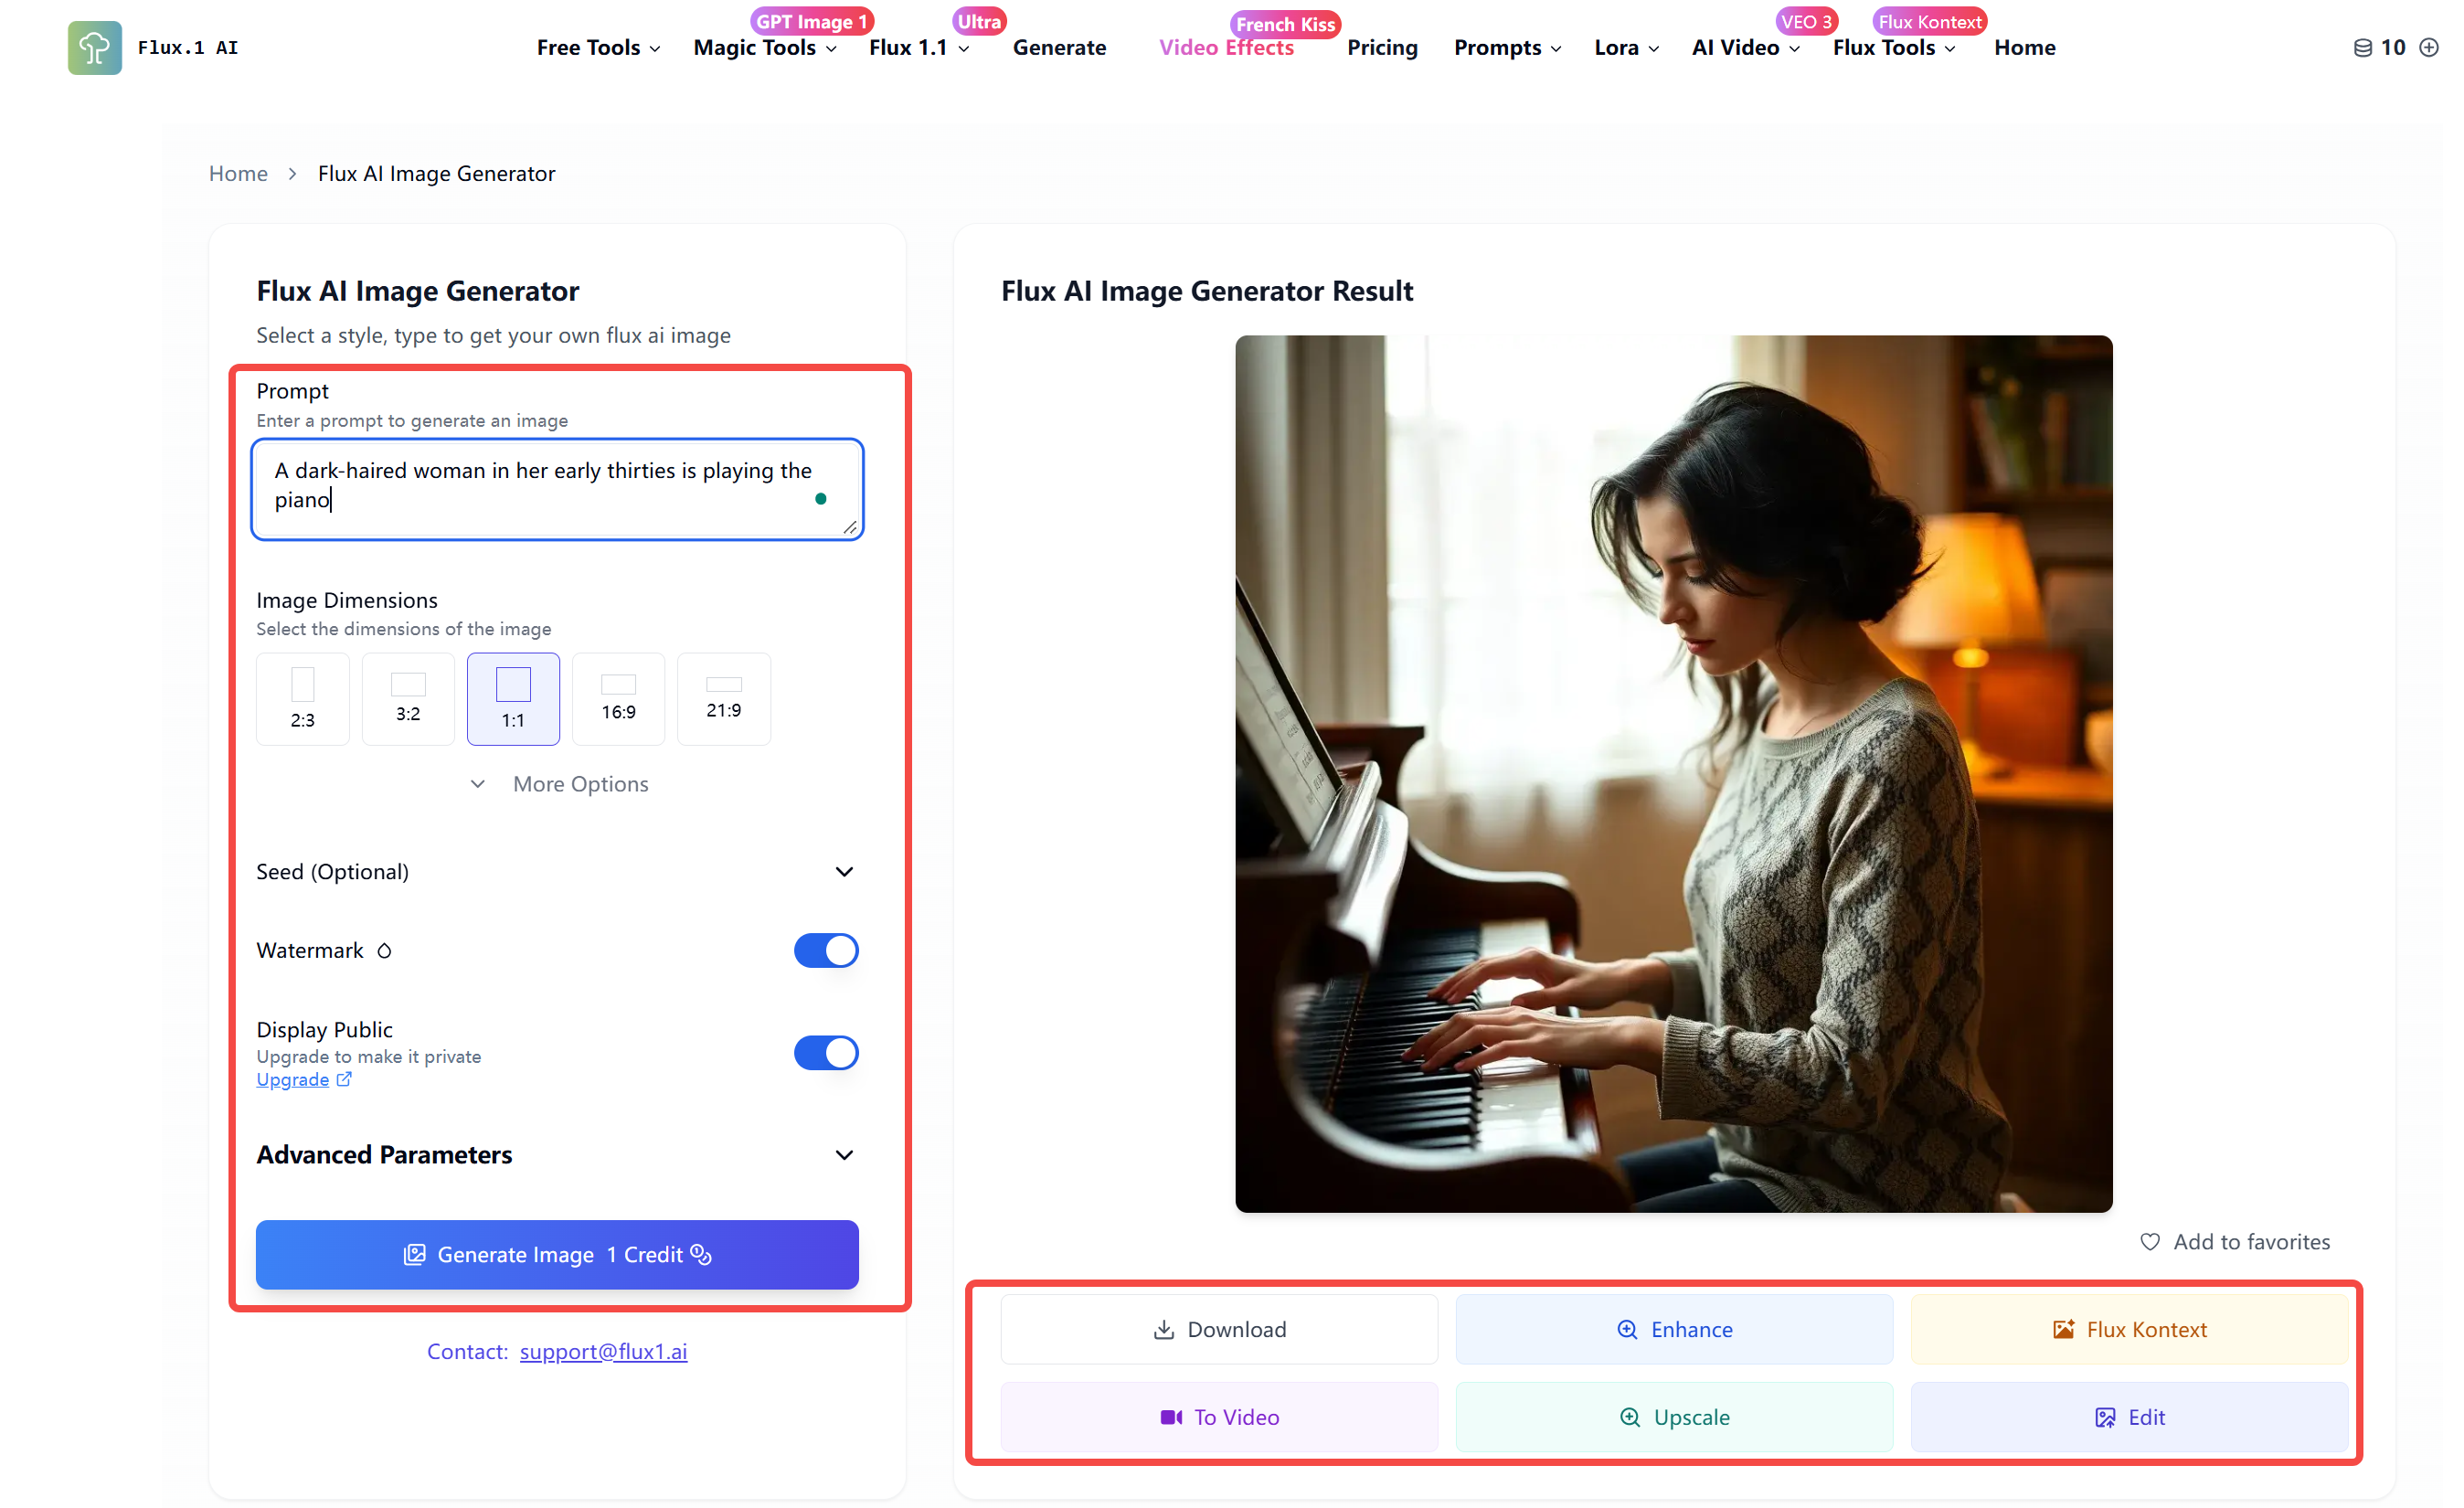
Task: Click the Generate Image button
Action: [x=557, y=1255]
